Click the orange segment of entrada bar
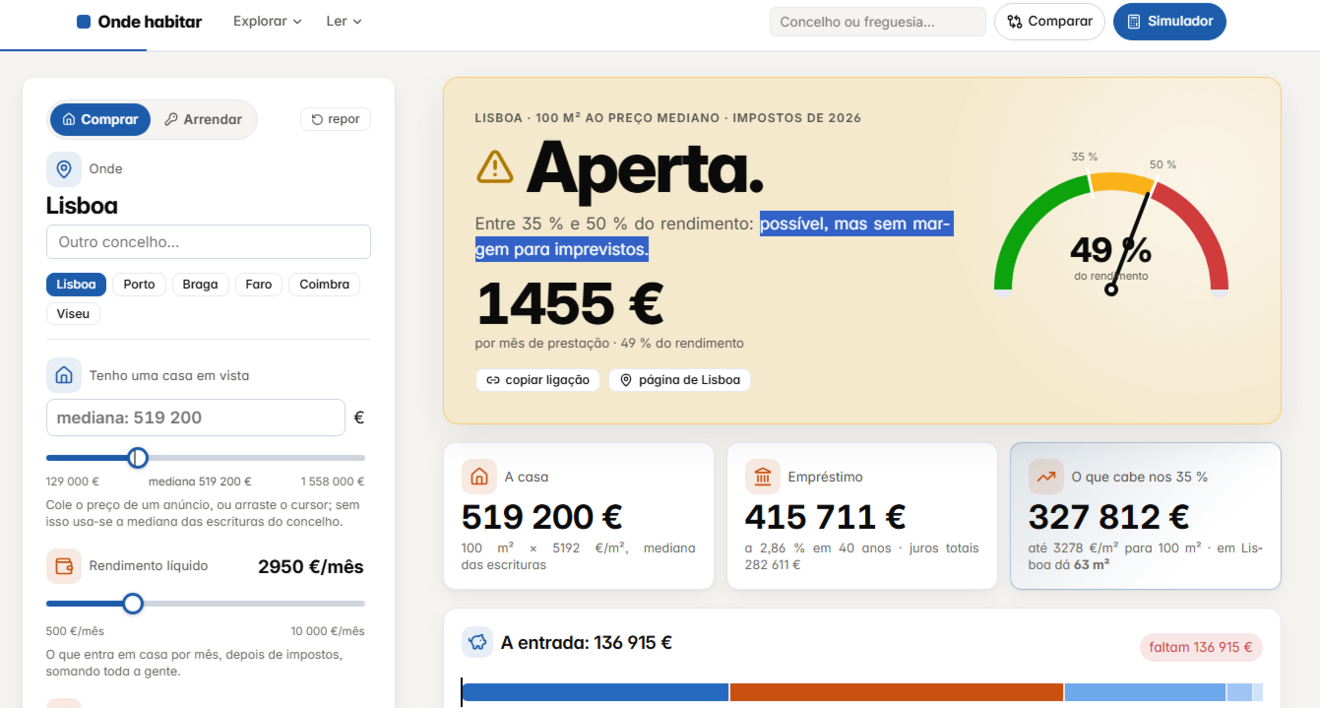1320x708 pixels. (x=897, y=692)
